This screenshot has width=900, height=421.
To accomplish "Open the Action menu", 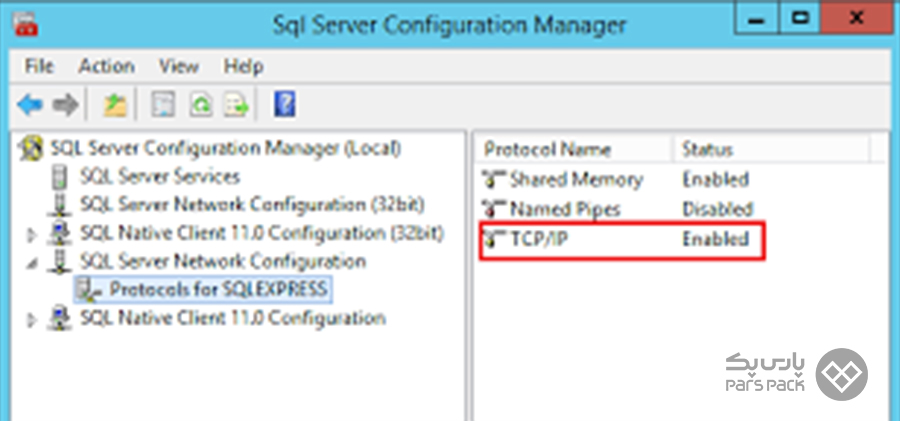I will (106, 66).
